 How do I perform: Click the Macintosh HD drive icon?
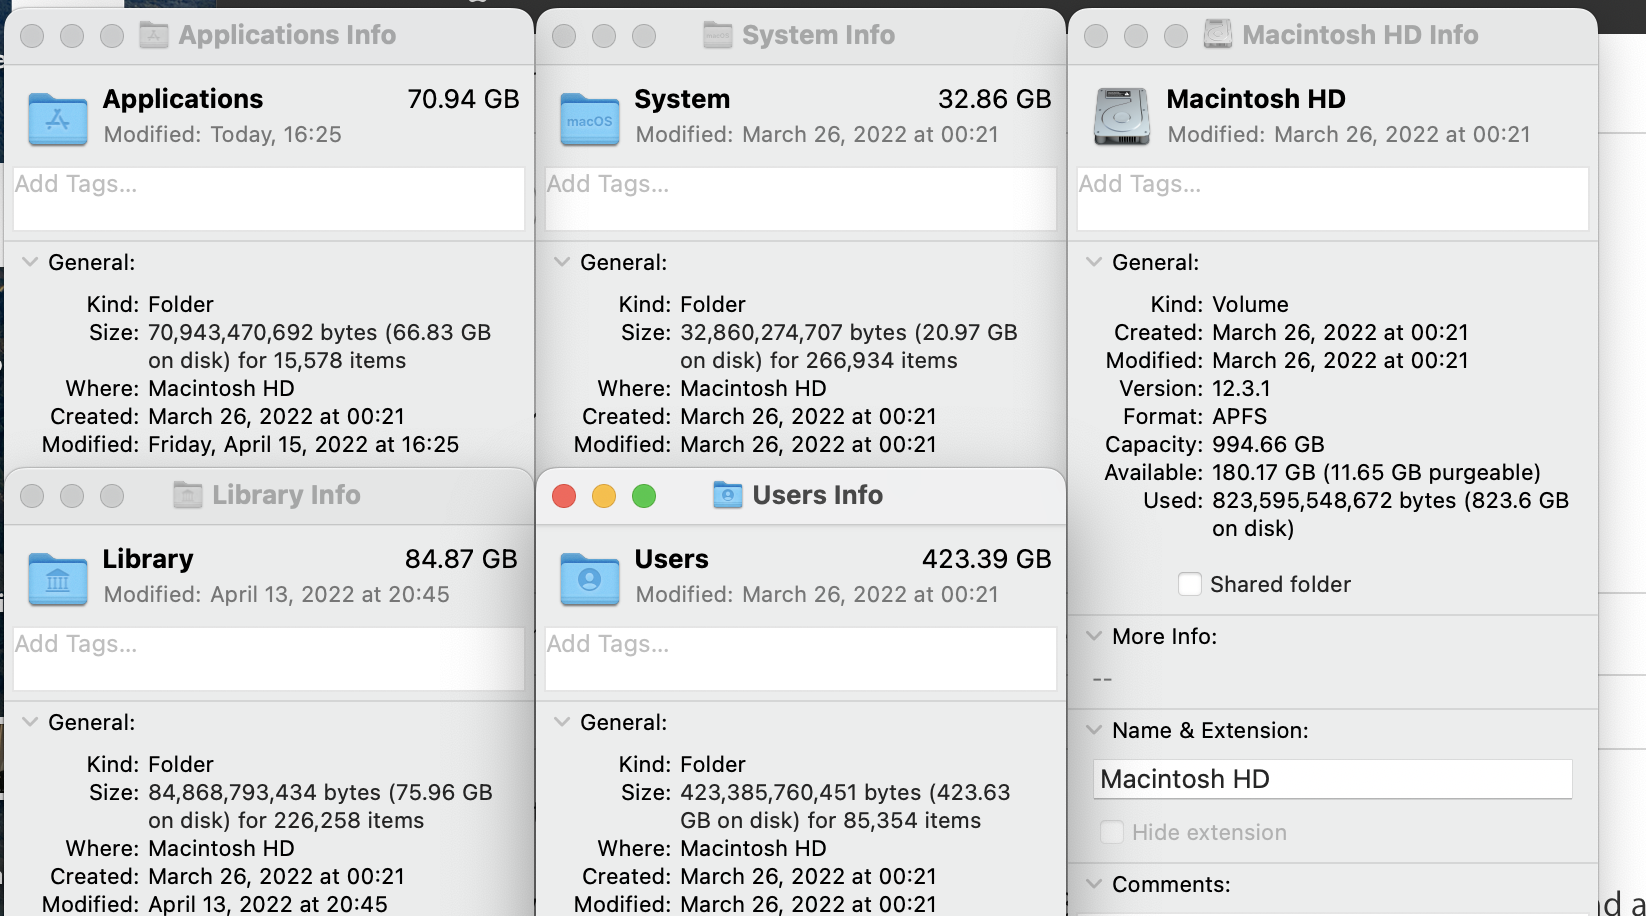coord(1122,117)
